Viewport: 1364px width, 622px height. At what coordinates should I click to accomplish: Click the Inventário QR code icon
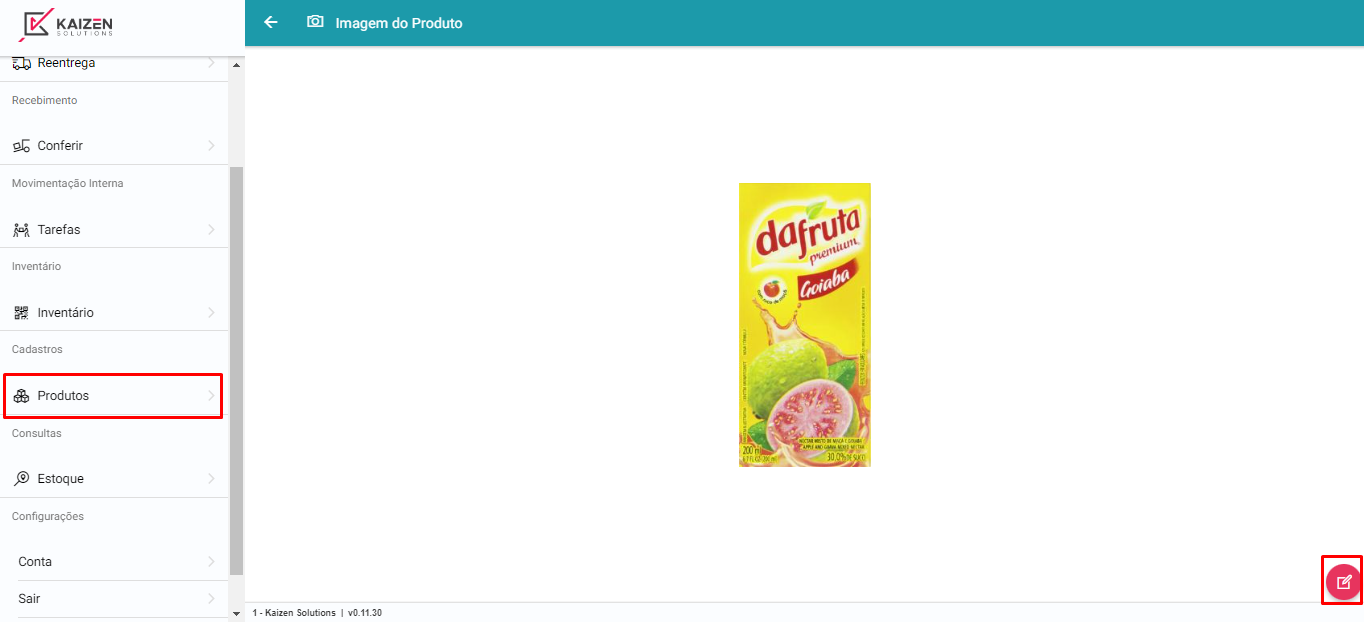[x=21, y=313]
